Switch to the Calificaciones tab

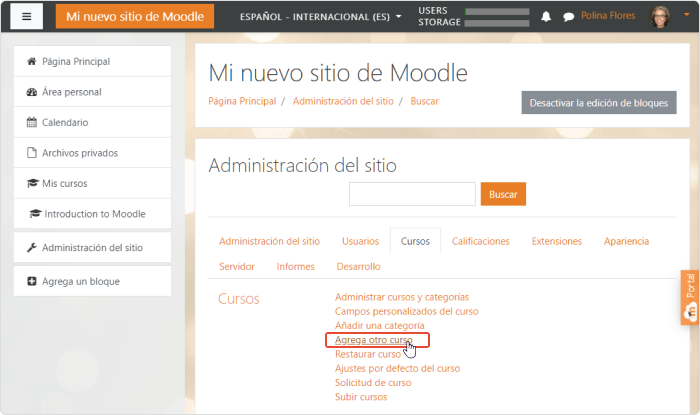pos(480,241)
